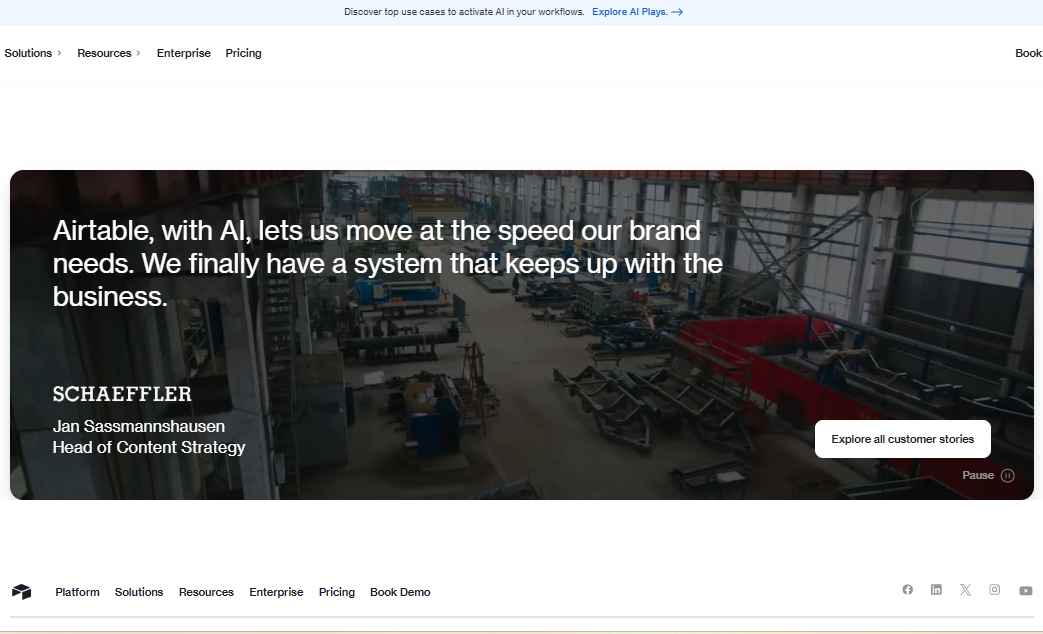Viewport: 1043px width, 634px height.
Task: Expand the Solutions menu in top navigation
Action: click(33, 53)
